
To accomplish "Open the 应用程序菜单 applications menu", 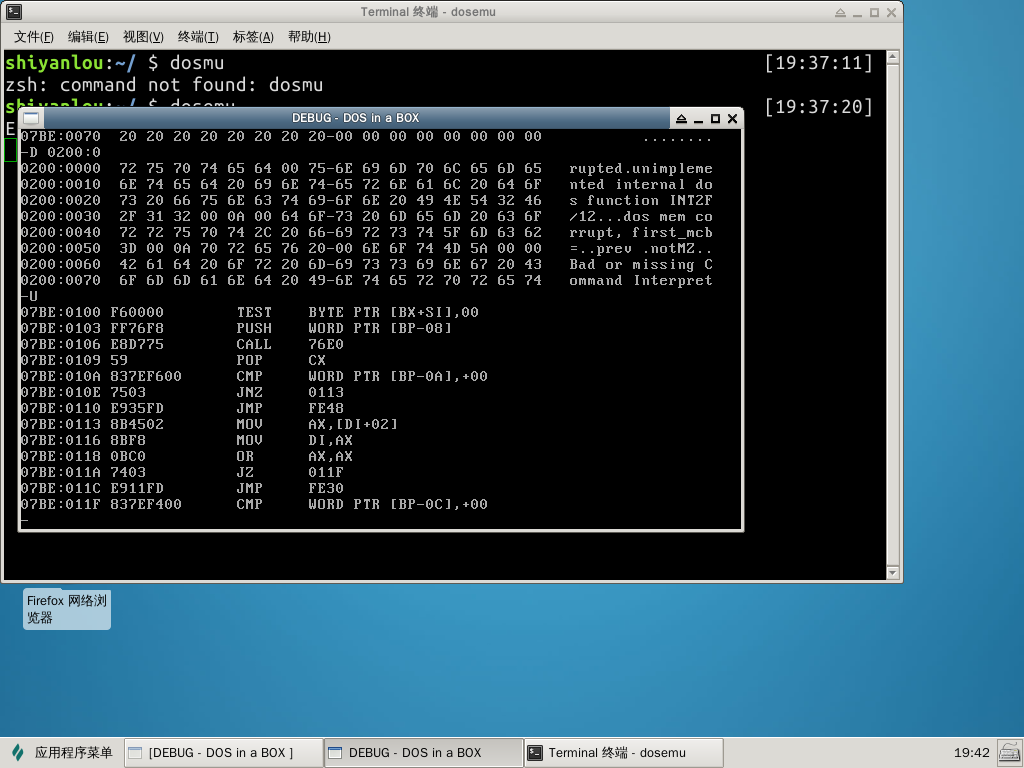I will [x=62, y=753].
